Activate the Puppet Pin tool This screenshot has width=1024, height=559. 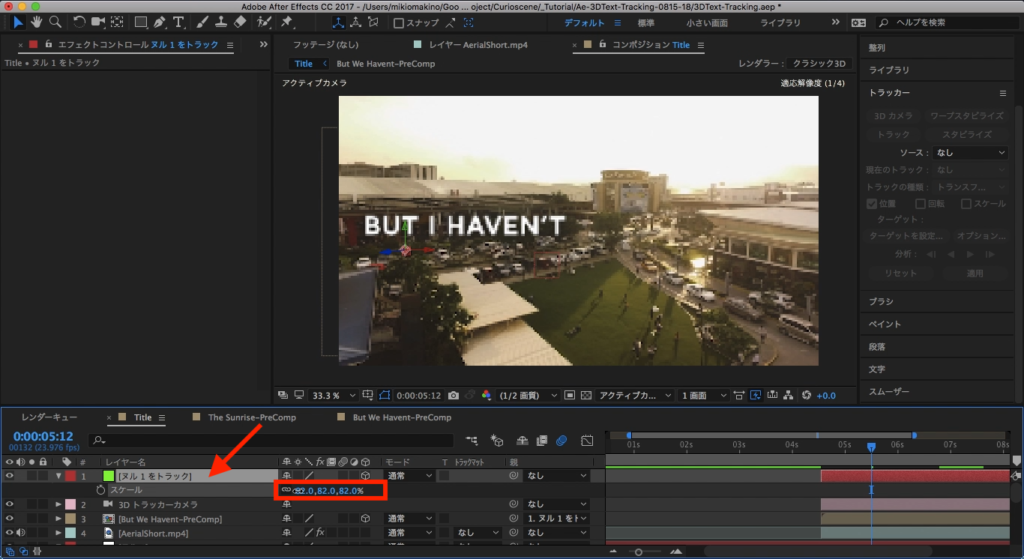(x=288, y=21)
